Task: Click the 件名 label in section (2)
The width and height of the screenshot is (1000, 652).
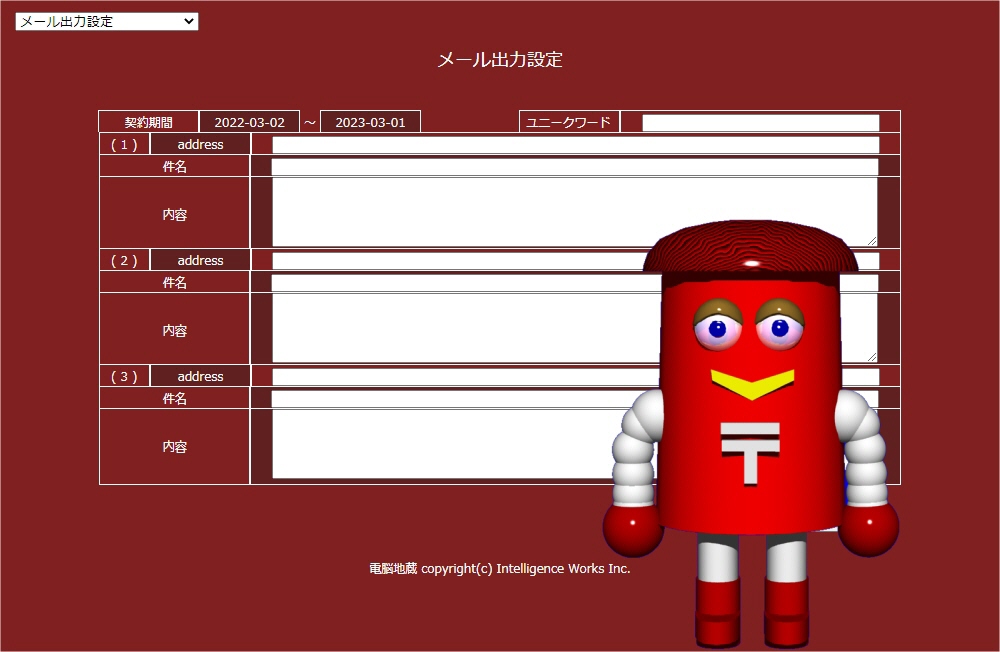Action: tap(174, 283)
